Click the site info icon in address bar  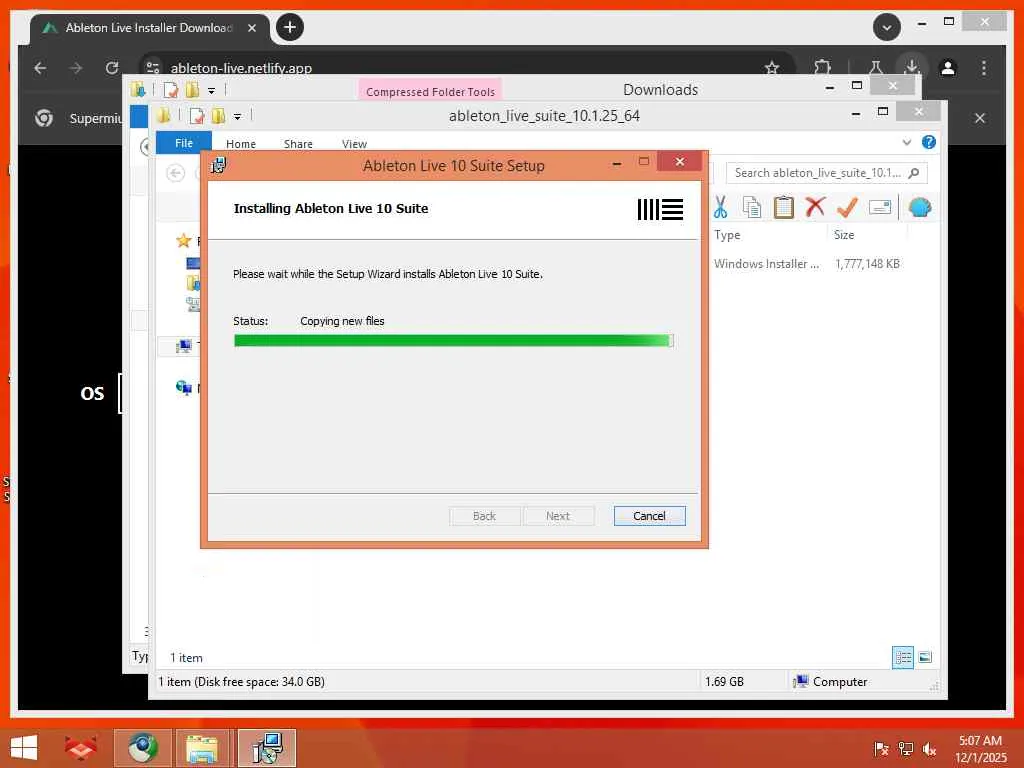click(x=153, y=68)
